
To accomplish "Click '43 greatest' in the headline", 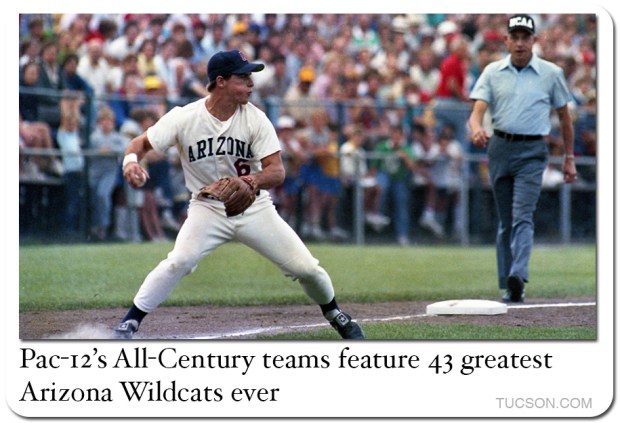I will coord(490,361).
